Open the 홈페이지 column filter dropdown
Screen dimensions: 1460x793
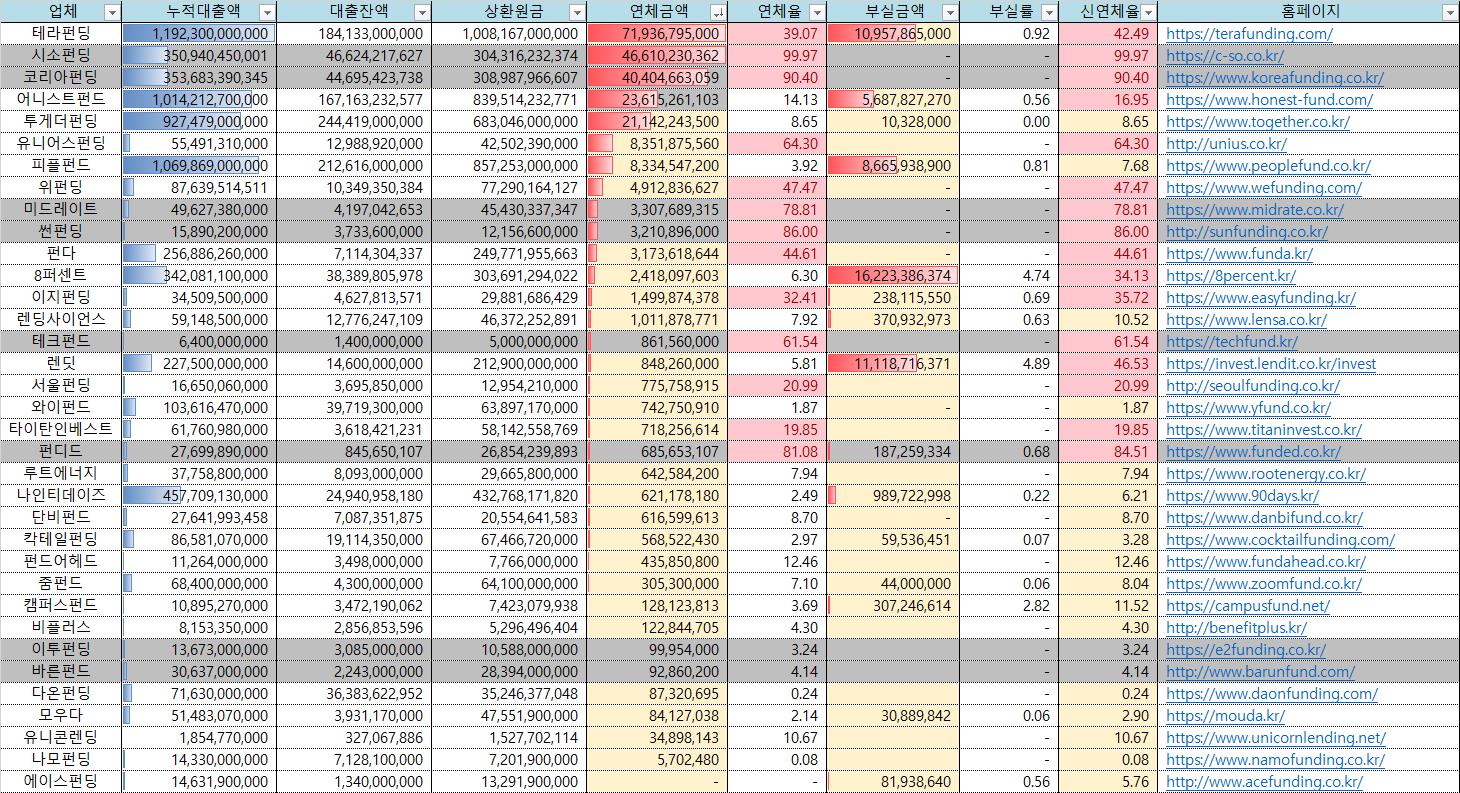tap(1450, 12)
